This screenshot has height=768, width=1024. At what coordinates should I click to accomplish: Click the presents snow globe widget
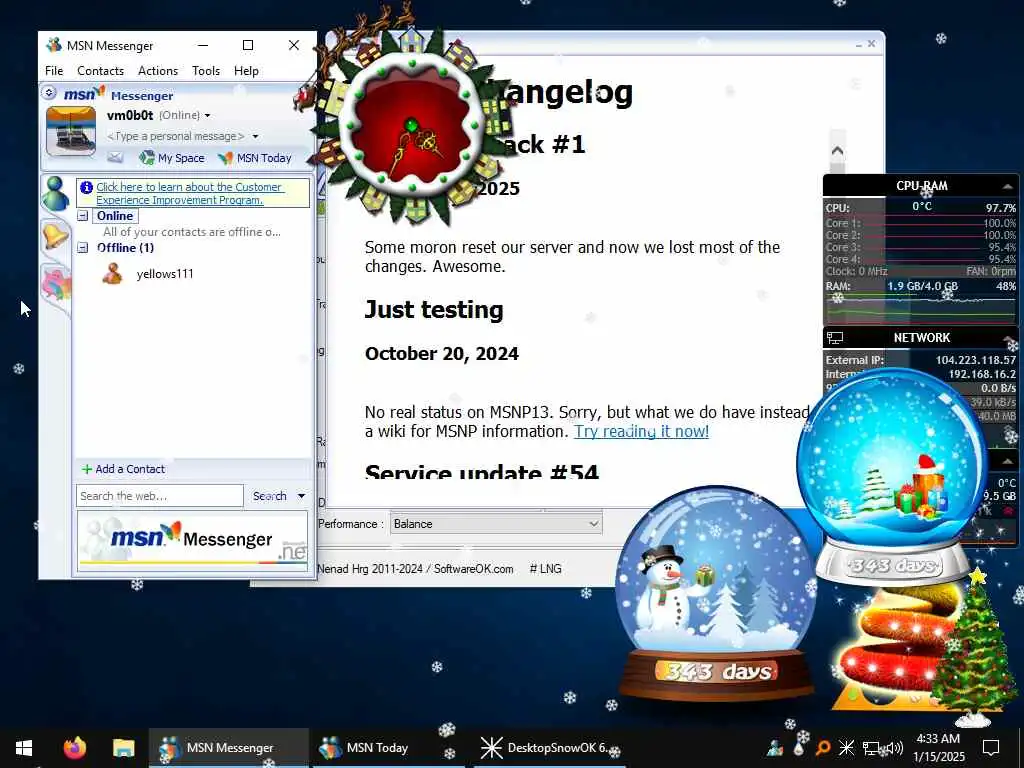point(893,477)
